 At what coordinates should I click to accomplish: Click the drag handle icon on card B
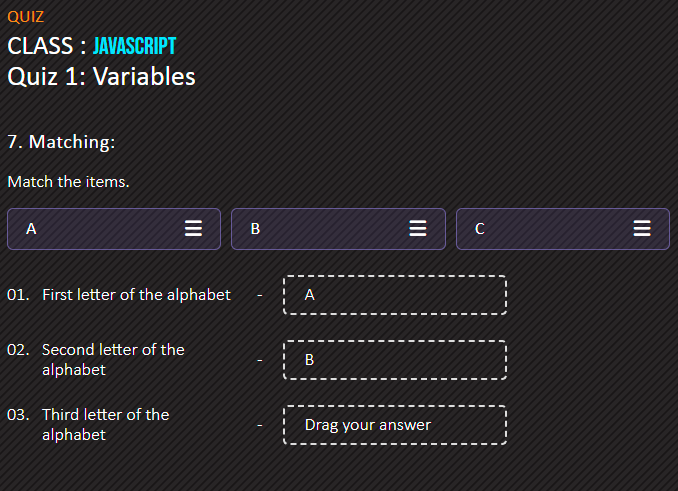[418, 228]
